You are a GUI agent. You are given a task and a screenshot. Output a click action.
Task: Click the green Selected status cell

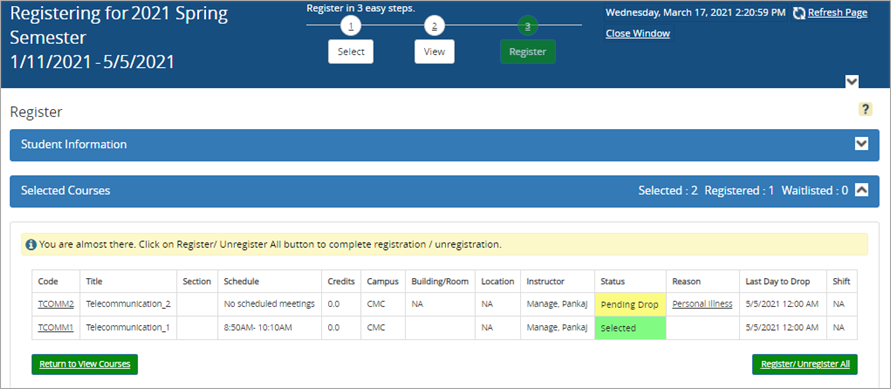coord(630,328)
